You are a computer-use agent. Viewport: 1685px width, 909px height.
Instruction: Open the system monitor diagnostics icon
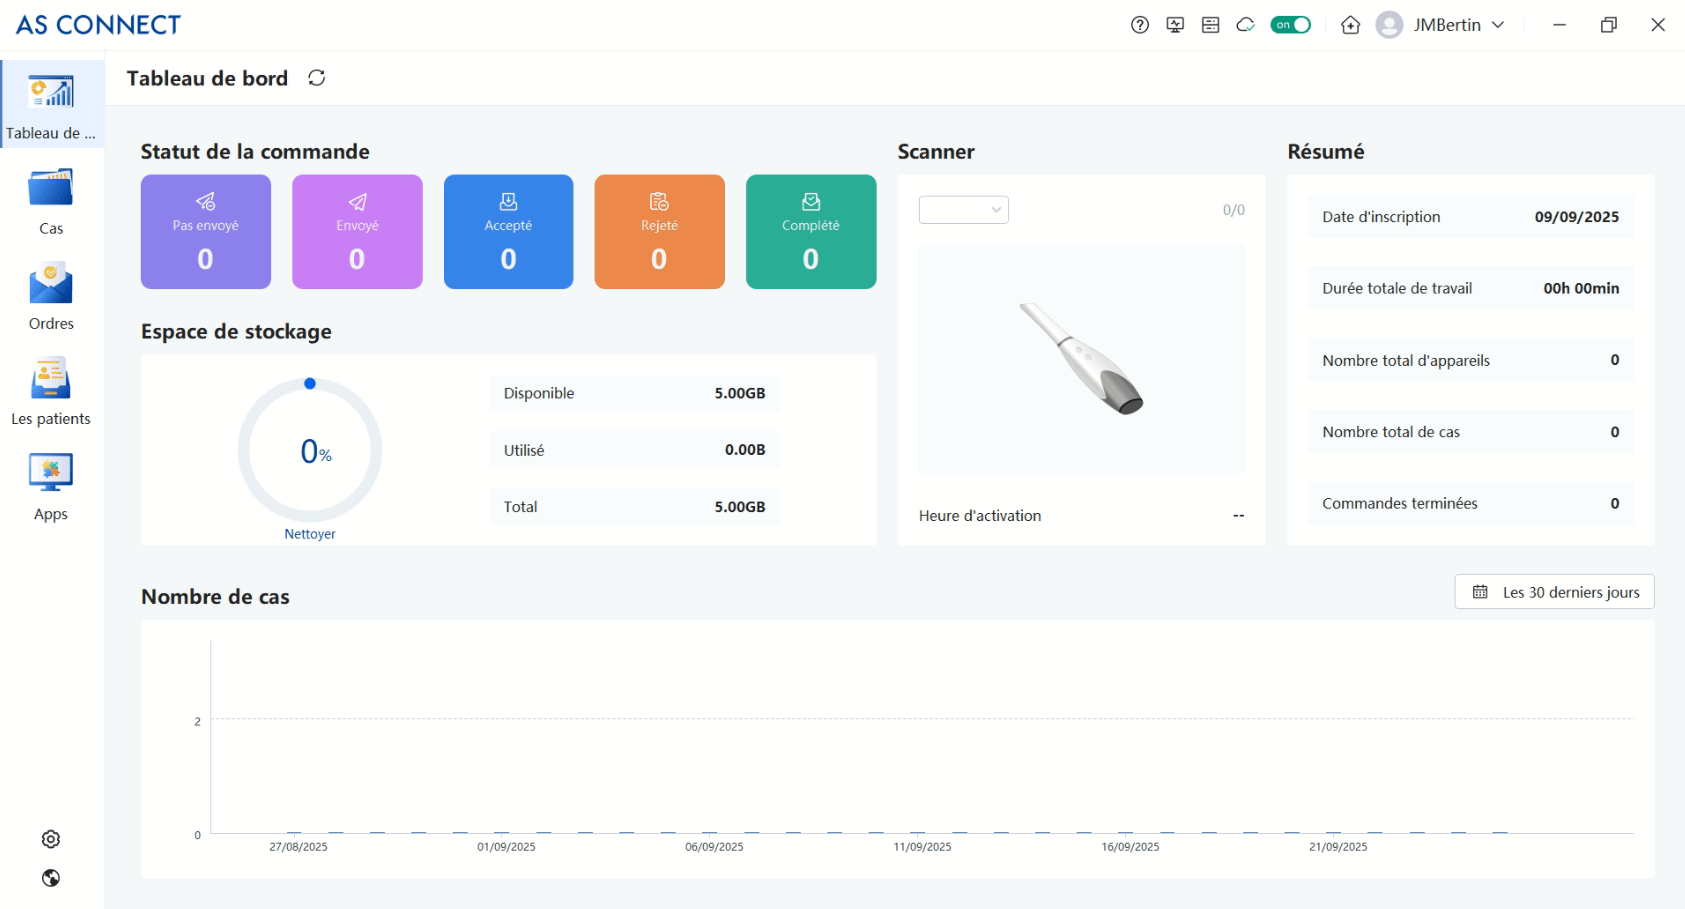click(1175, 25)
